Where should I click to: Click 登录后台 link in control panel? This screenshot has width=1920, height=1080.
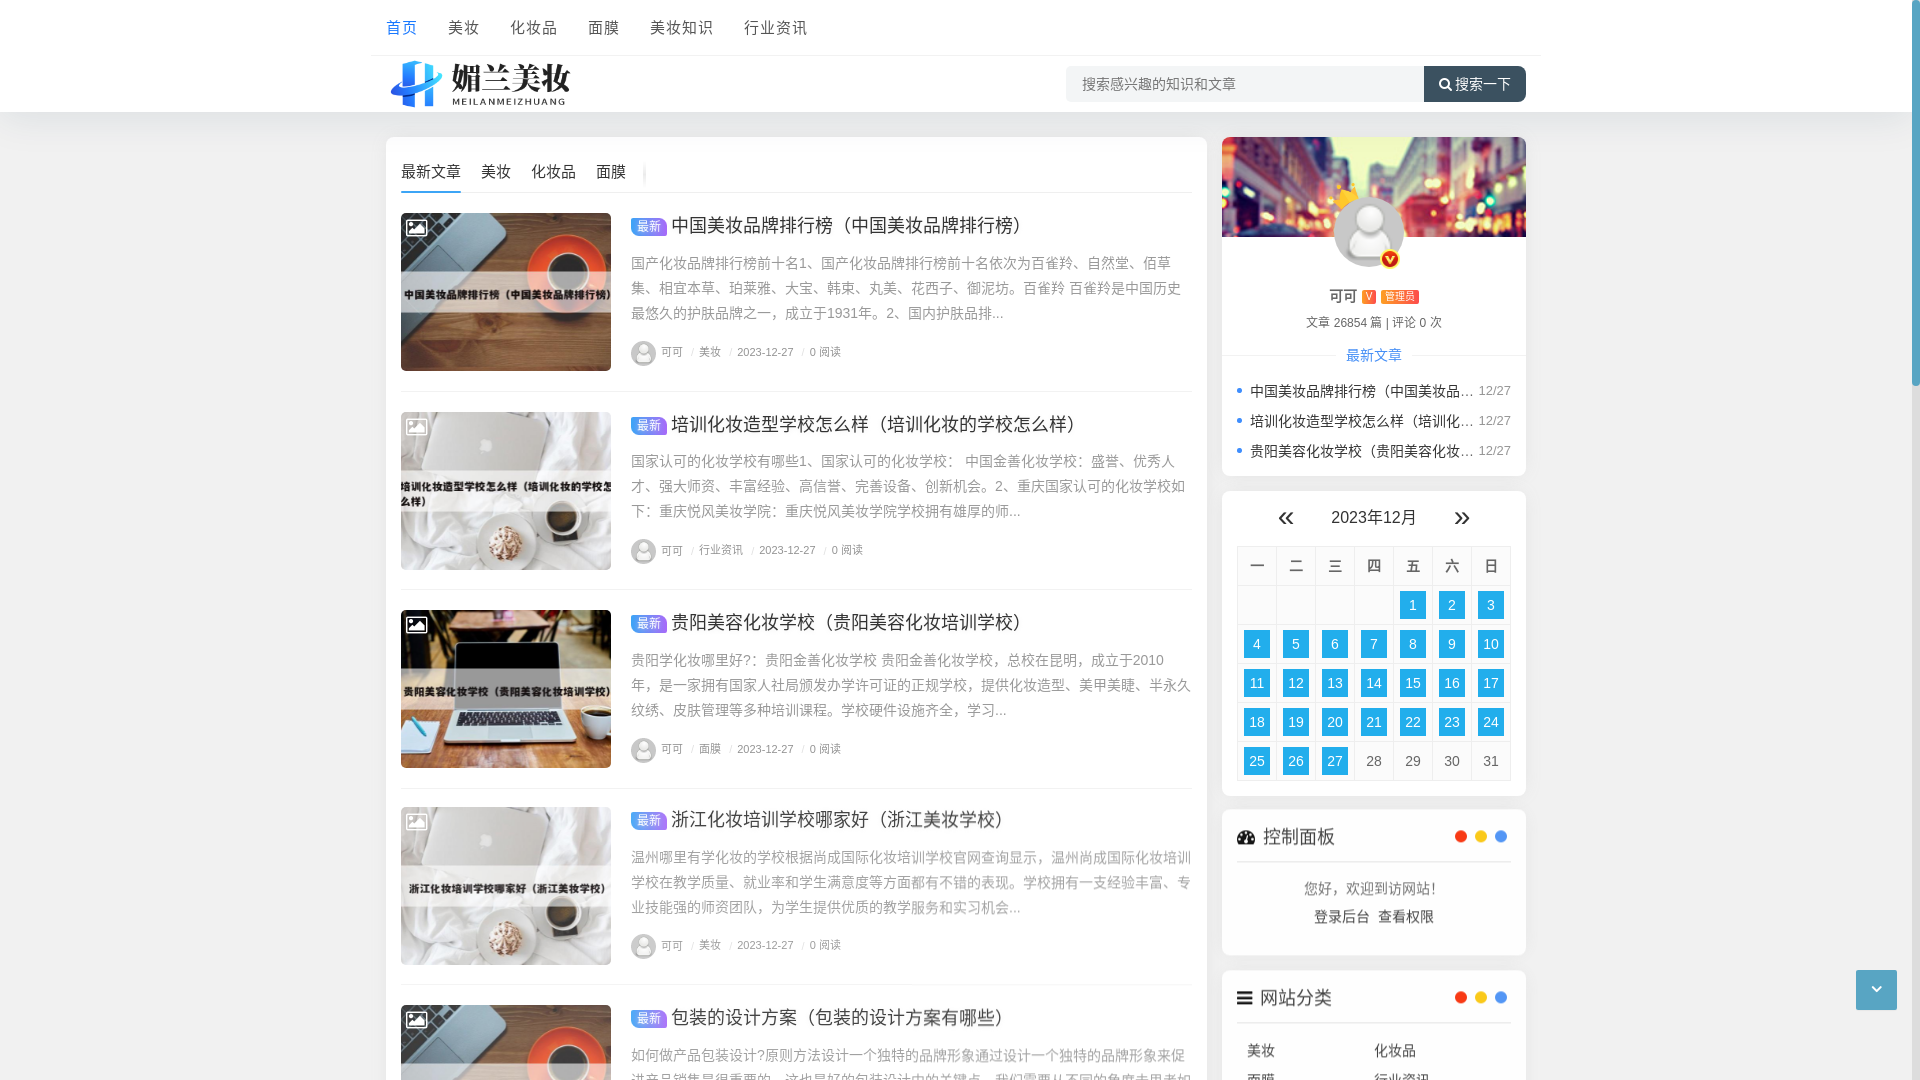1342,917
